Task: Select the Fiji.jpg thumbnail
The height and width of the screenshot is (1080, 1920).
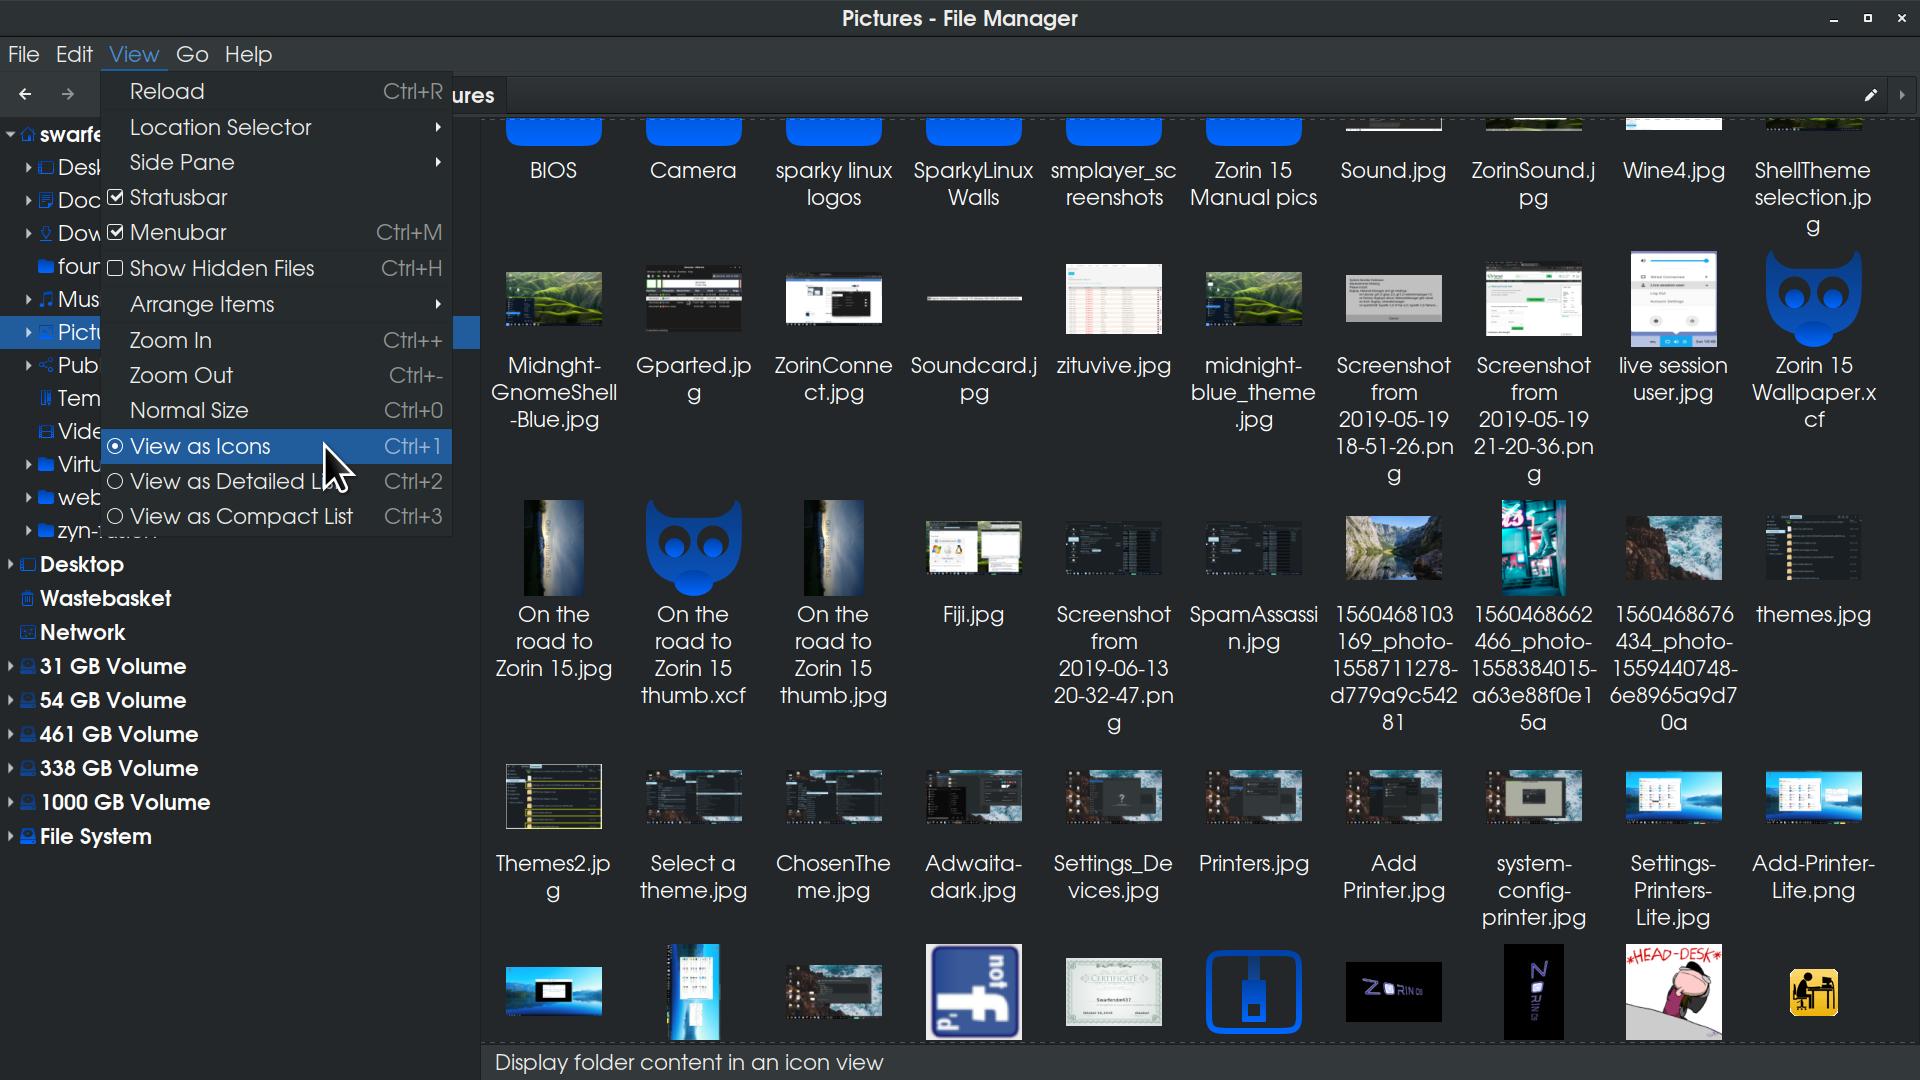Action: (973, 548)
